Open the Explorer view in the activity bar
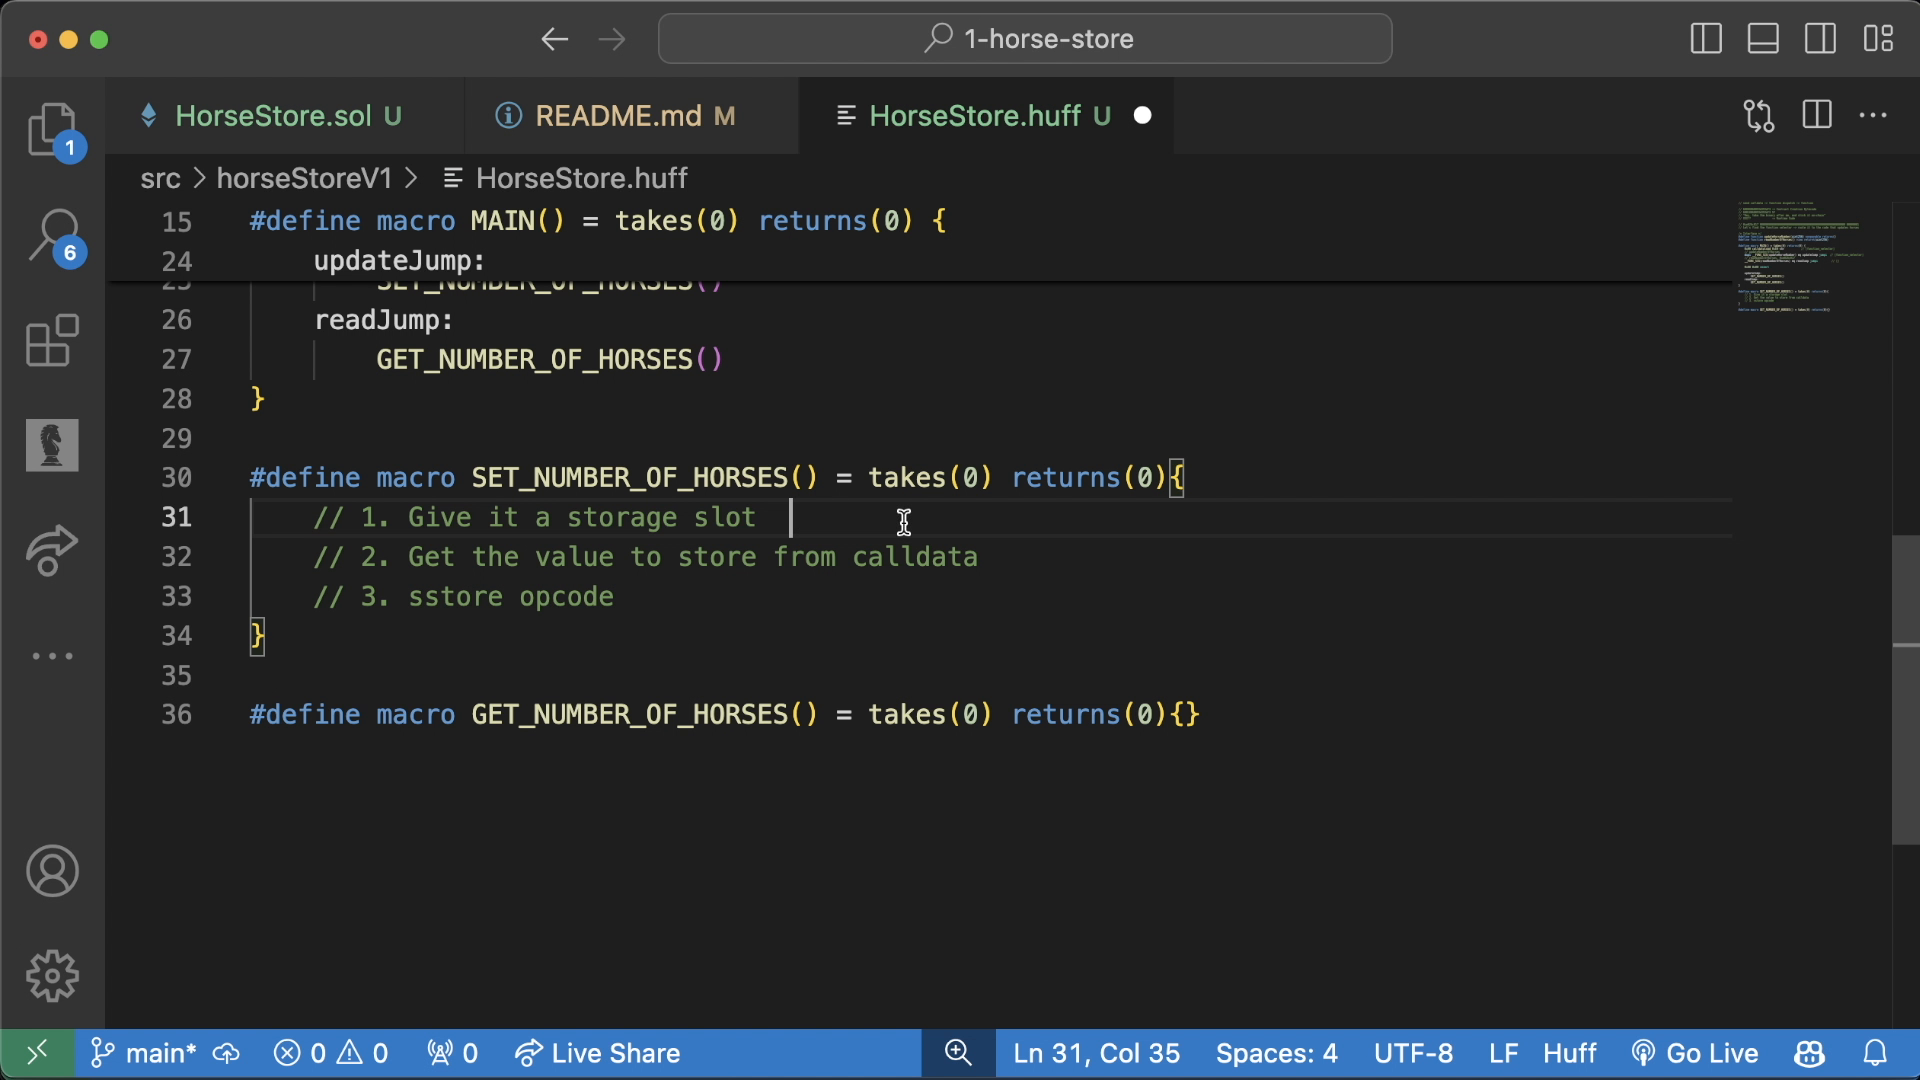The image size is (1920, 1080). tap(51, 130)
